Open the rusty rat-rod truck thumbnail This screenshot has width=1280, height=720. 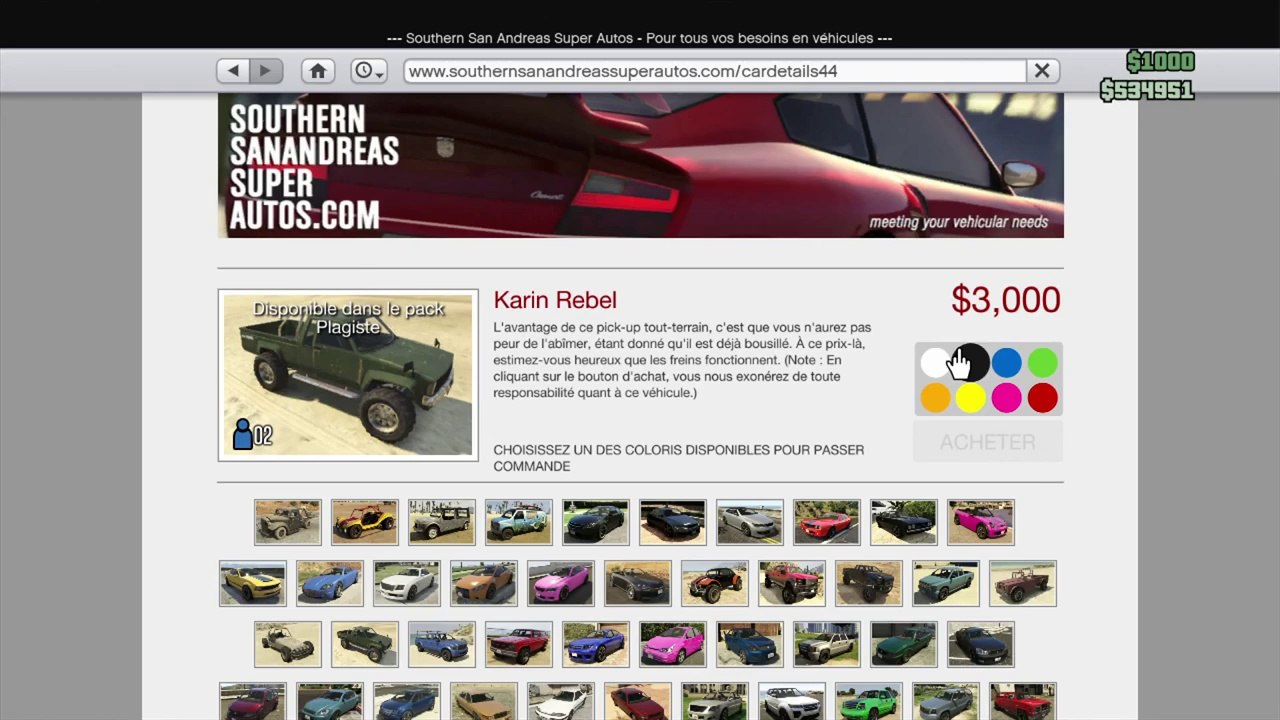click(x=288, y=522)
